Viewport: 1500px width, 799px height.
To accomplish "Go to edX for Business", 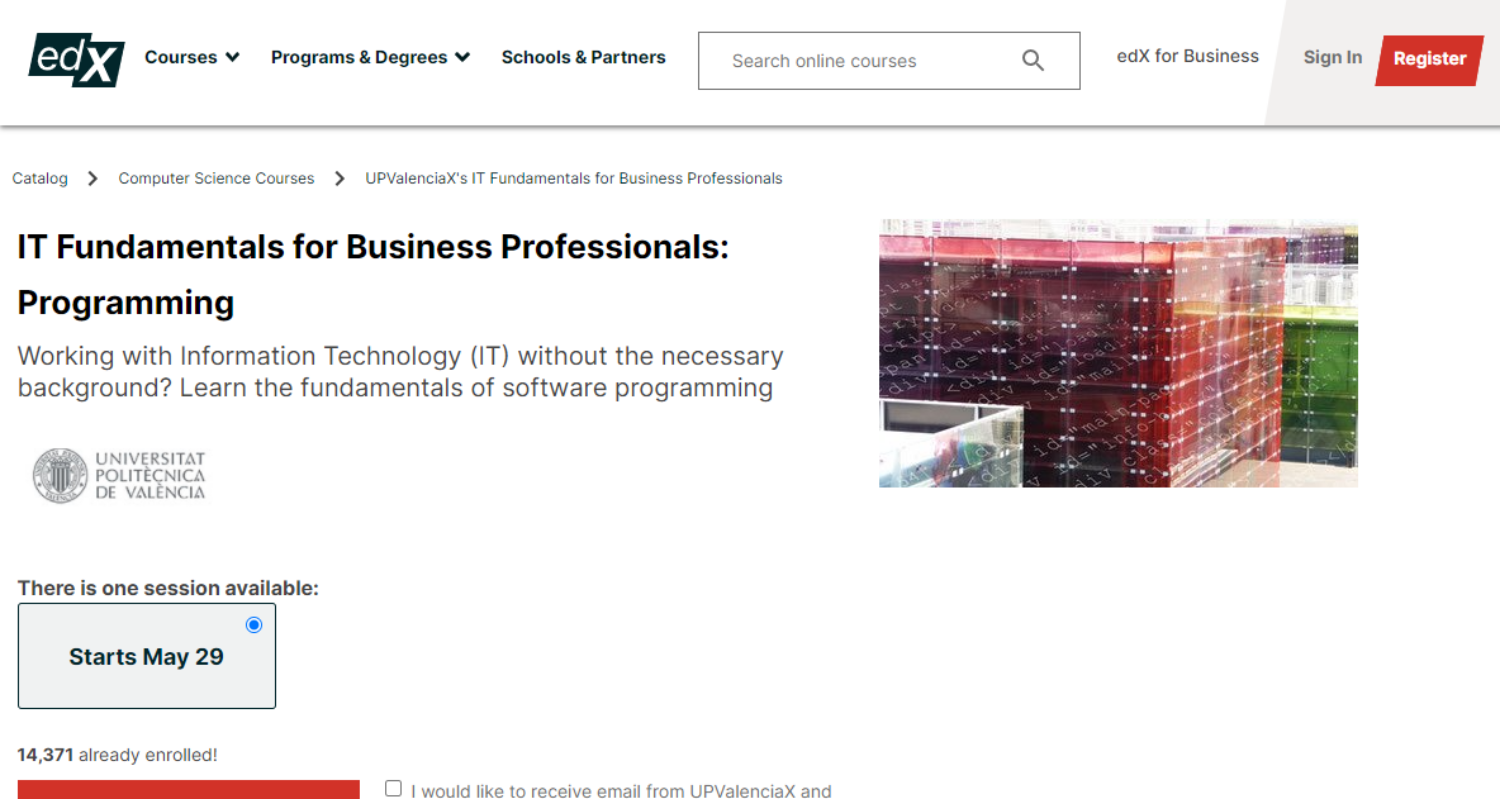I will (1187, 57).
